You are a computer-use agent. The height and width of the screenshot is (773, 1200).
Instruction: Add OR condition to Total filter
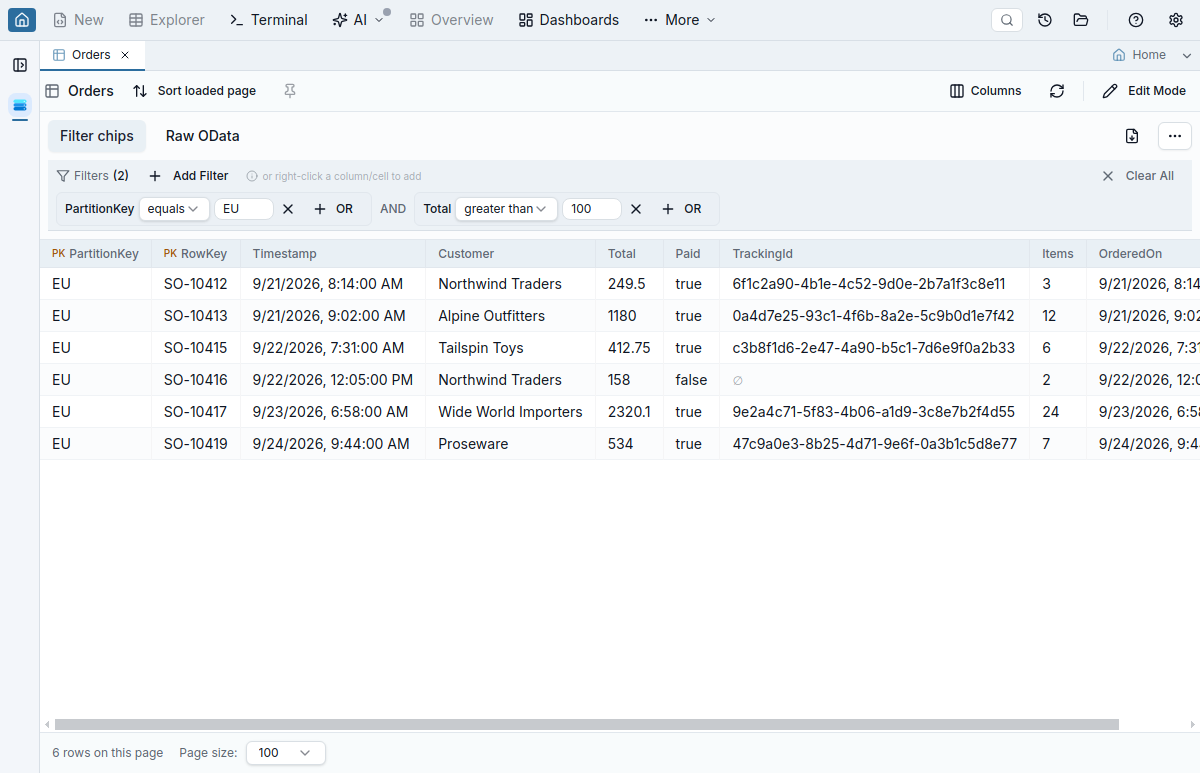pyautogui.click(x=682, y=209)
